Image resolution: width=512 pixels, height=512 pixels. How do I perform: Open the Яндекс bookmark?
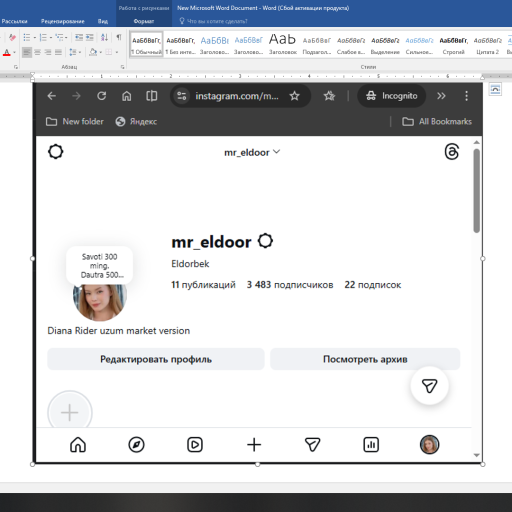point(136,122)
